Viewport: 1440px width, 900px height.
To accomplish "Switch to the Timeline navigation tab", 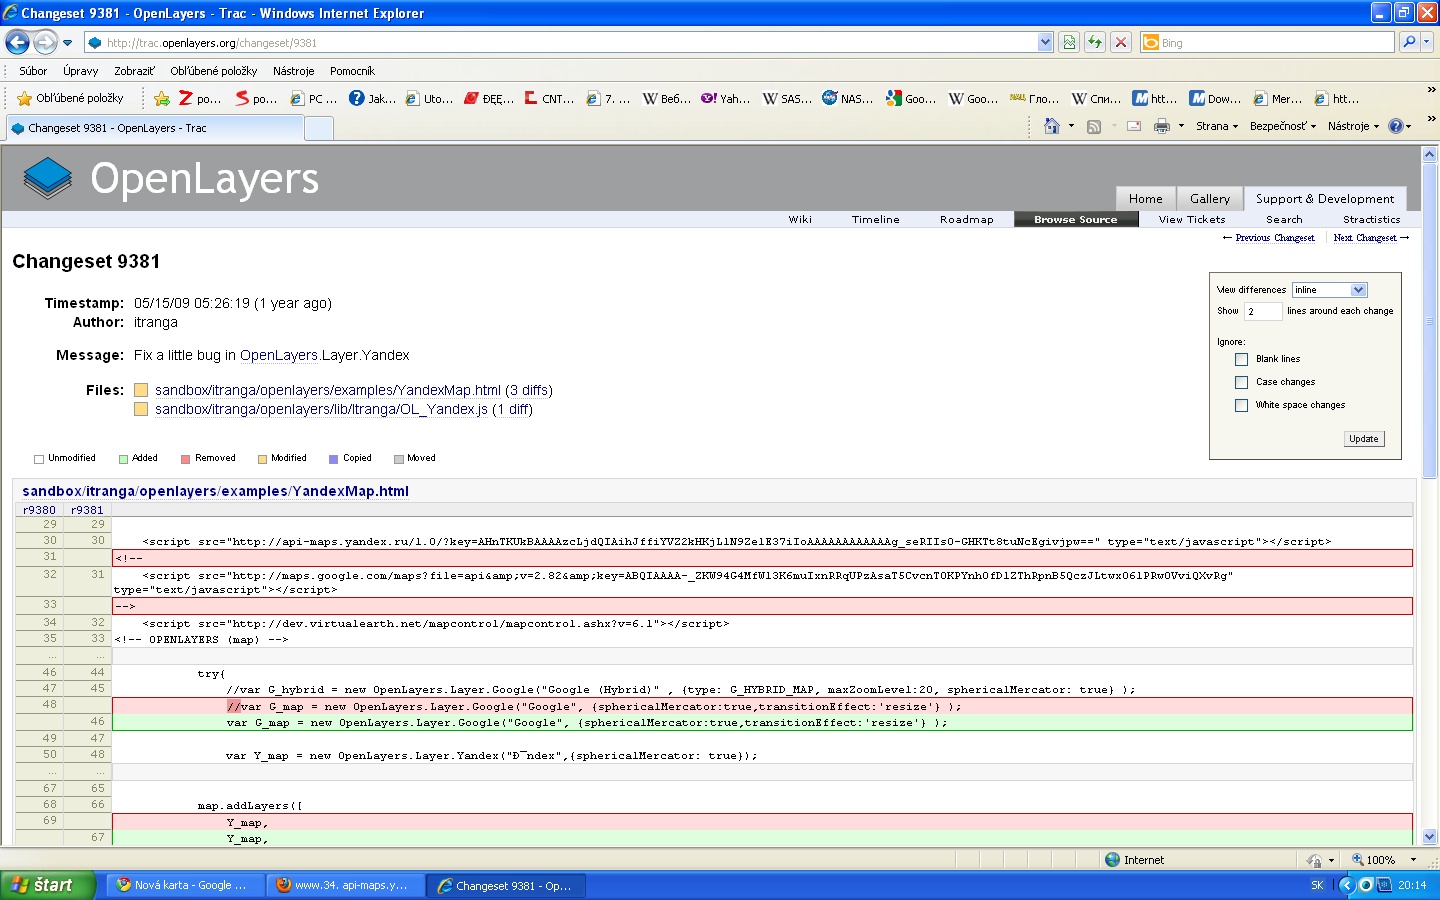I will click(x=875, y=219).
